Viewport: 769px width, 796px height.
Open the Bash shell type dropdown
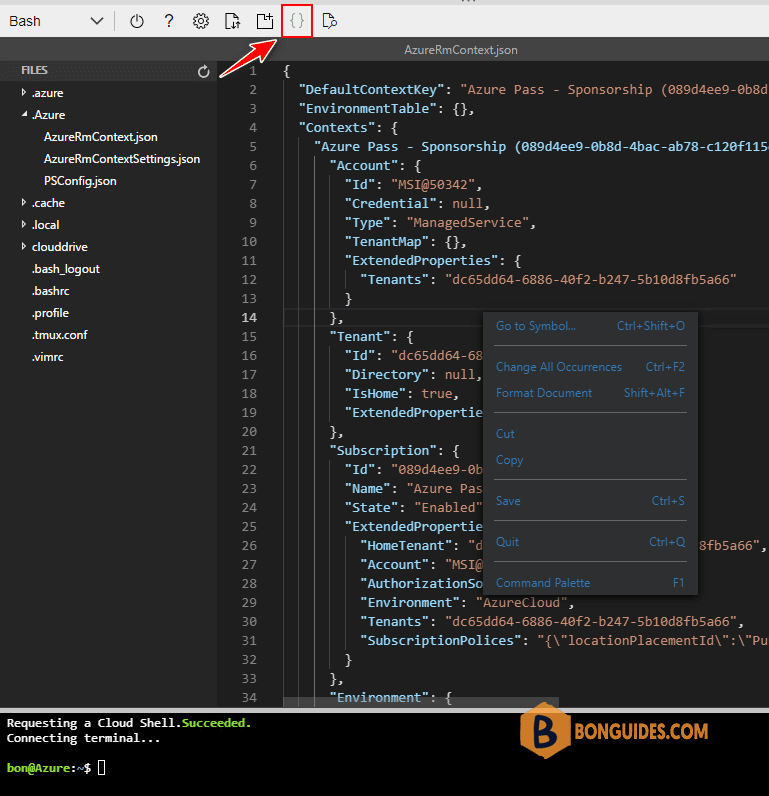tap(56, 21)
